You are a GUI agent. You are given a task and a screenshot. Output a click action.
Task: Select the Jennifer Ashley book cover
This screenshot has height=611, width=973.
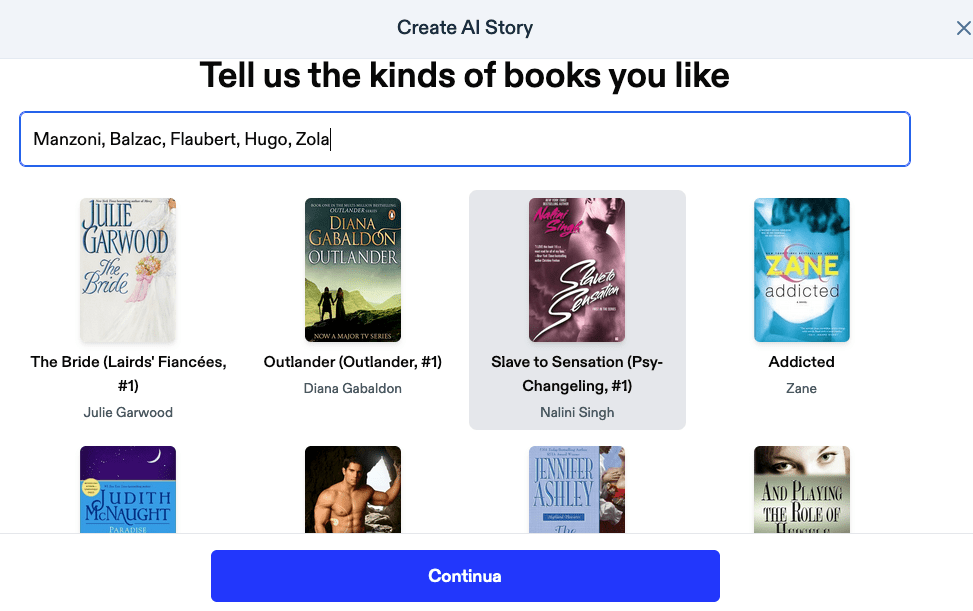tap(577, 489)
